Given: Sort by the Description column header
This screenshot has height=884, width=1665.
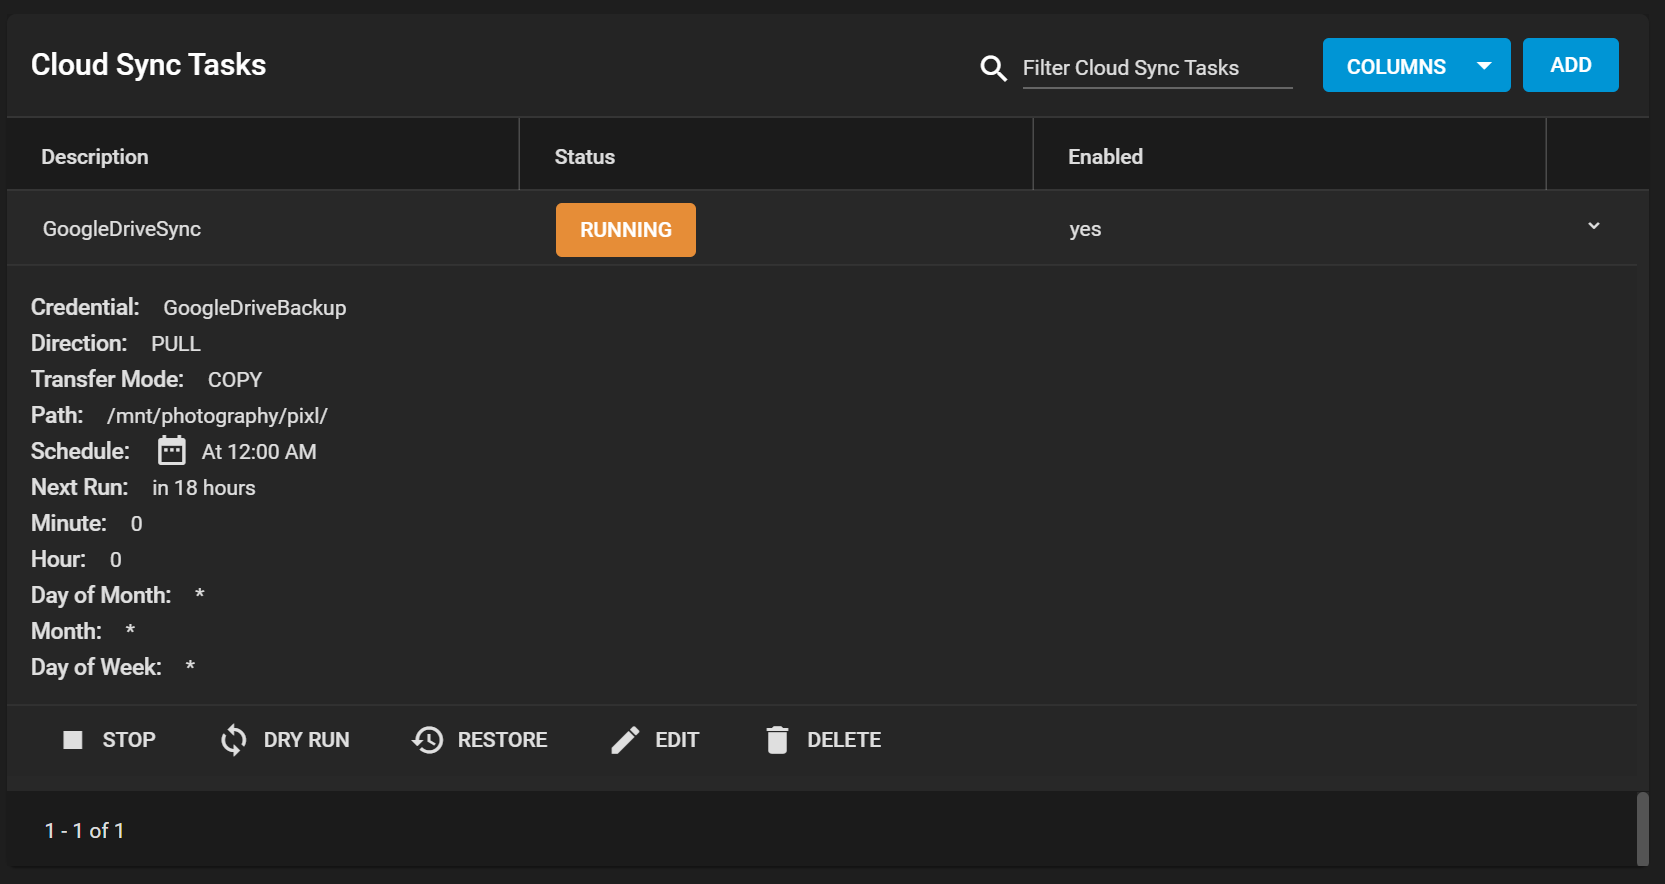Looking at the screenshot, I should 95,157.
